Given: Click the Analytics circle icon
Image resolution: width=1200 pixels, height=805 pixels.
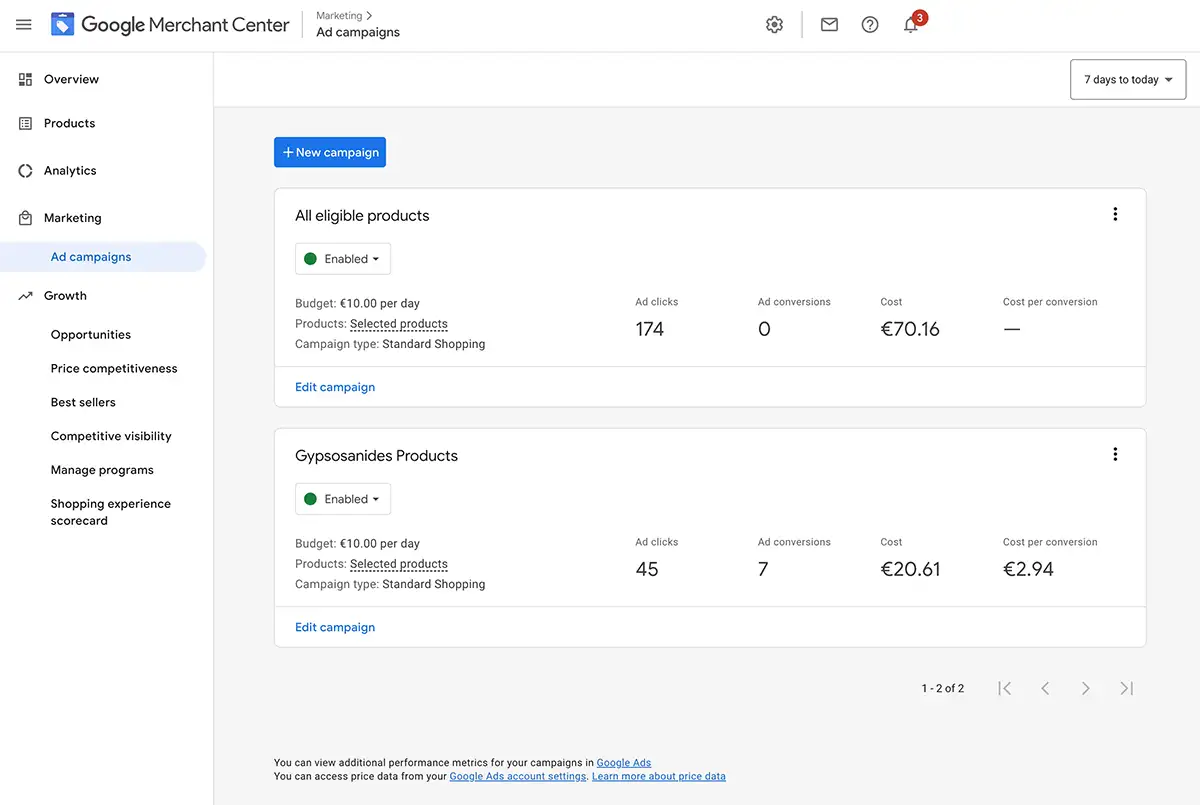Looking at the screenshot, I should point(26,171).
